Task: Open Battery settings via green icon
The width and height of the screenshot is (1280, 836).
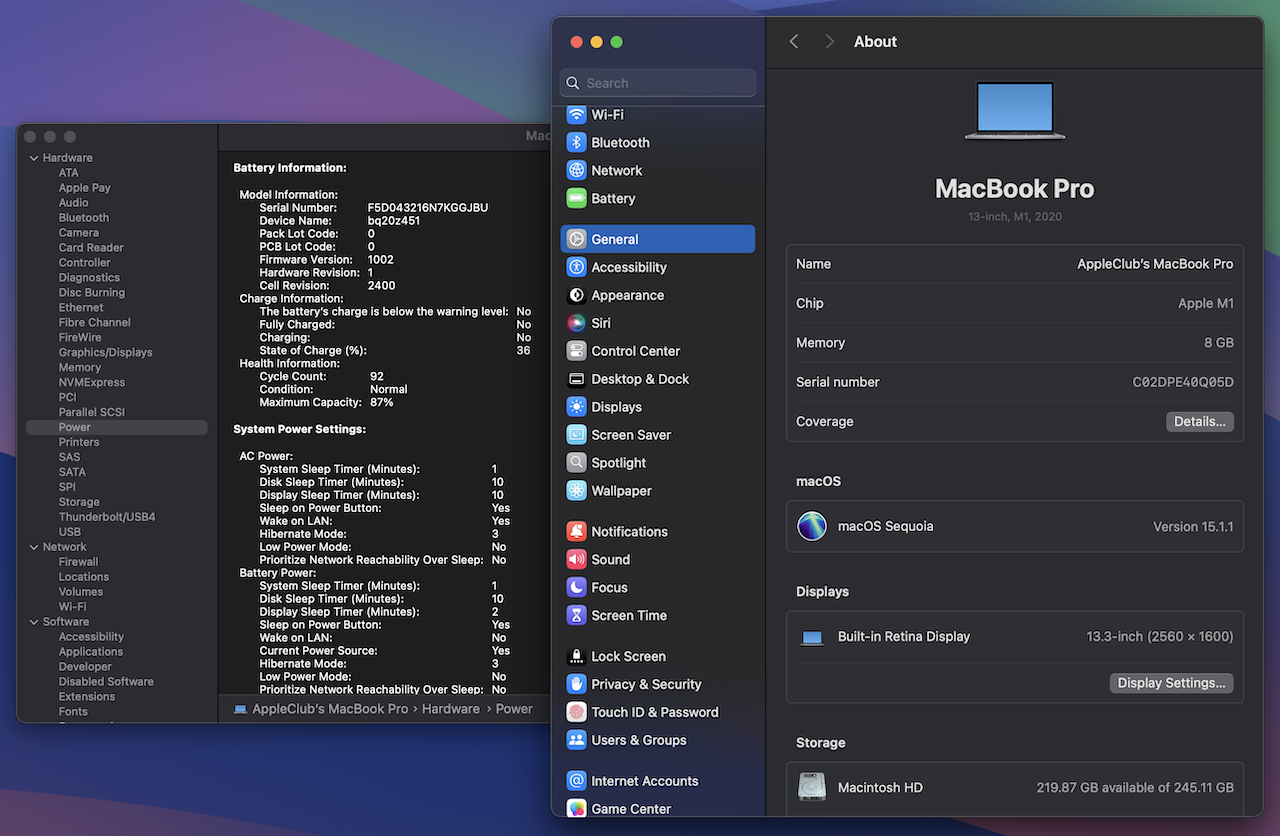Action: (x=576, y=199)
